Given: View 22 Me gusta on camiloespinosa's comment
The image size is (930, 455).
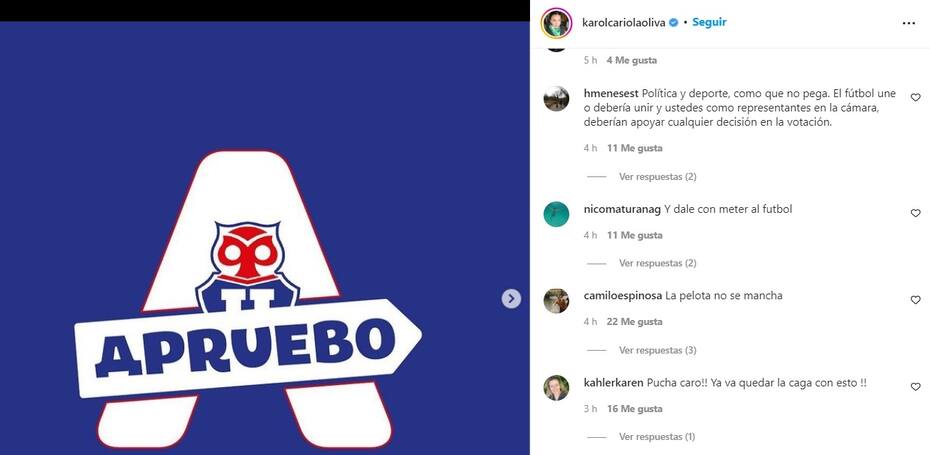Looking at the screenshot, I should point(634,322).
